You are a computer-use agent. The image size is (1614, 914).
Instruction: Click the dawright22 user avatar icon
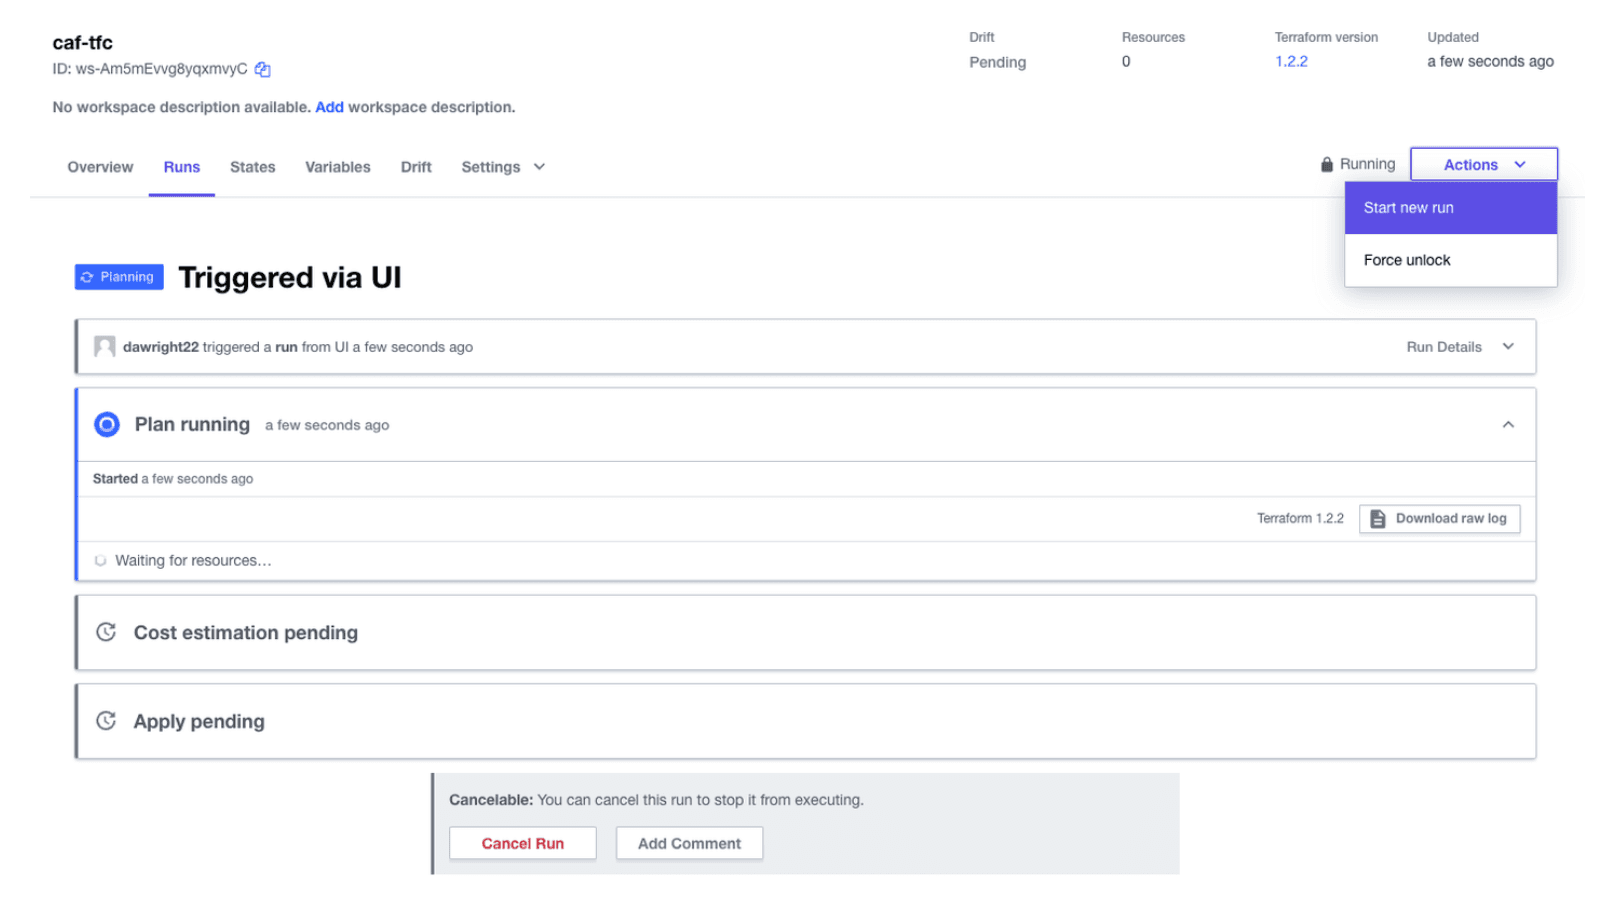click(x=104, y=347)
